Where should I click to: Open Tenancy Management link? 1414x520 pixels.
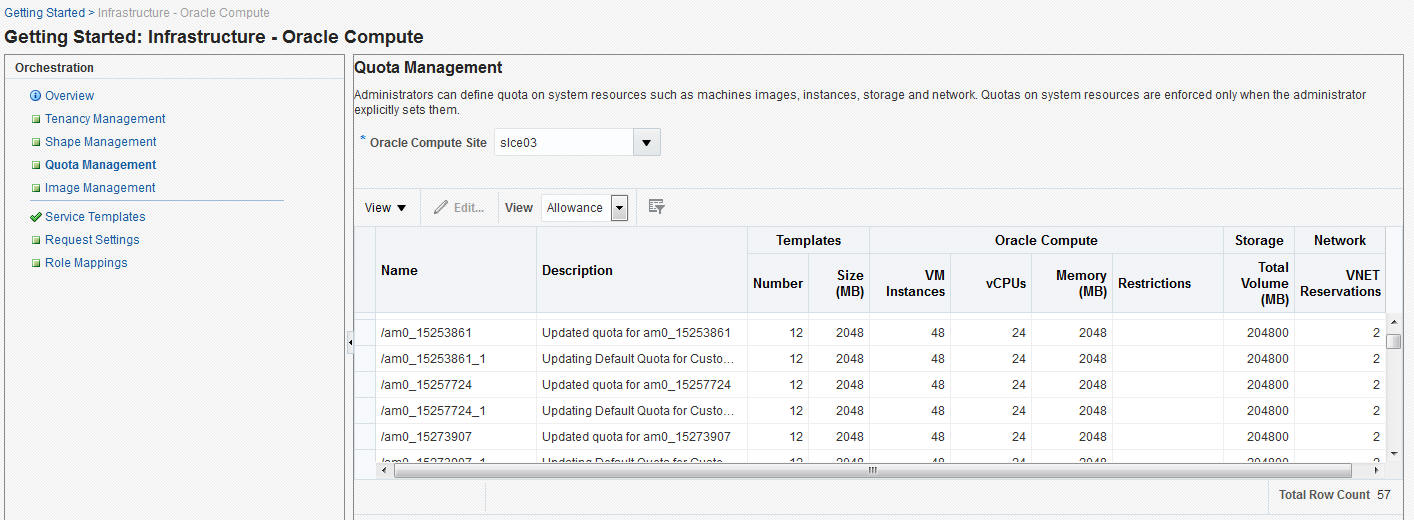[105, 119]
